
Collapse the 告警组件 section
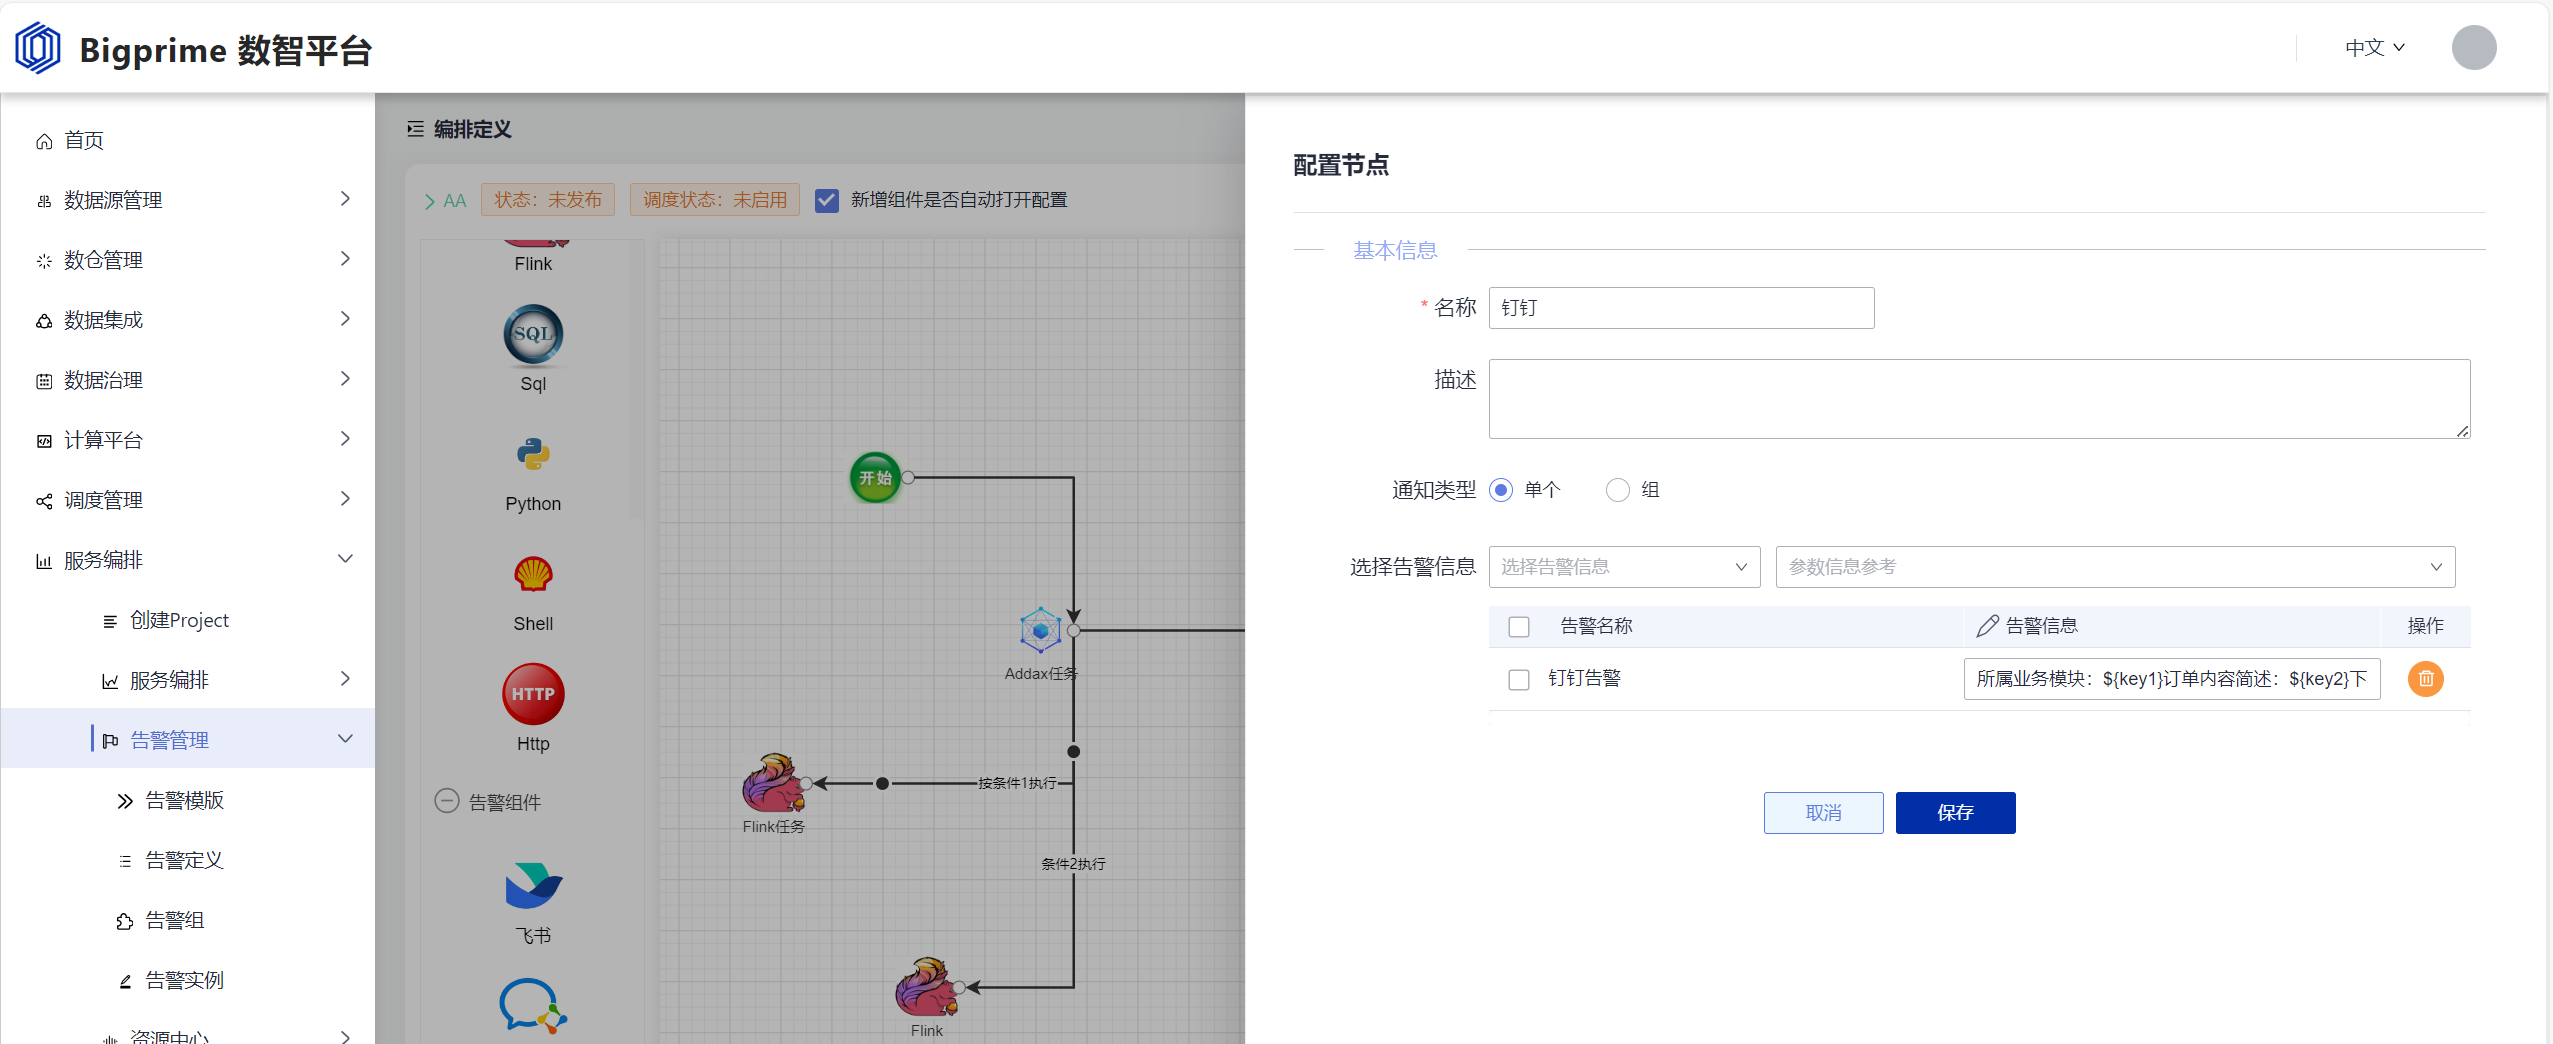(446, 801)
